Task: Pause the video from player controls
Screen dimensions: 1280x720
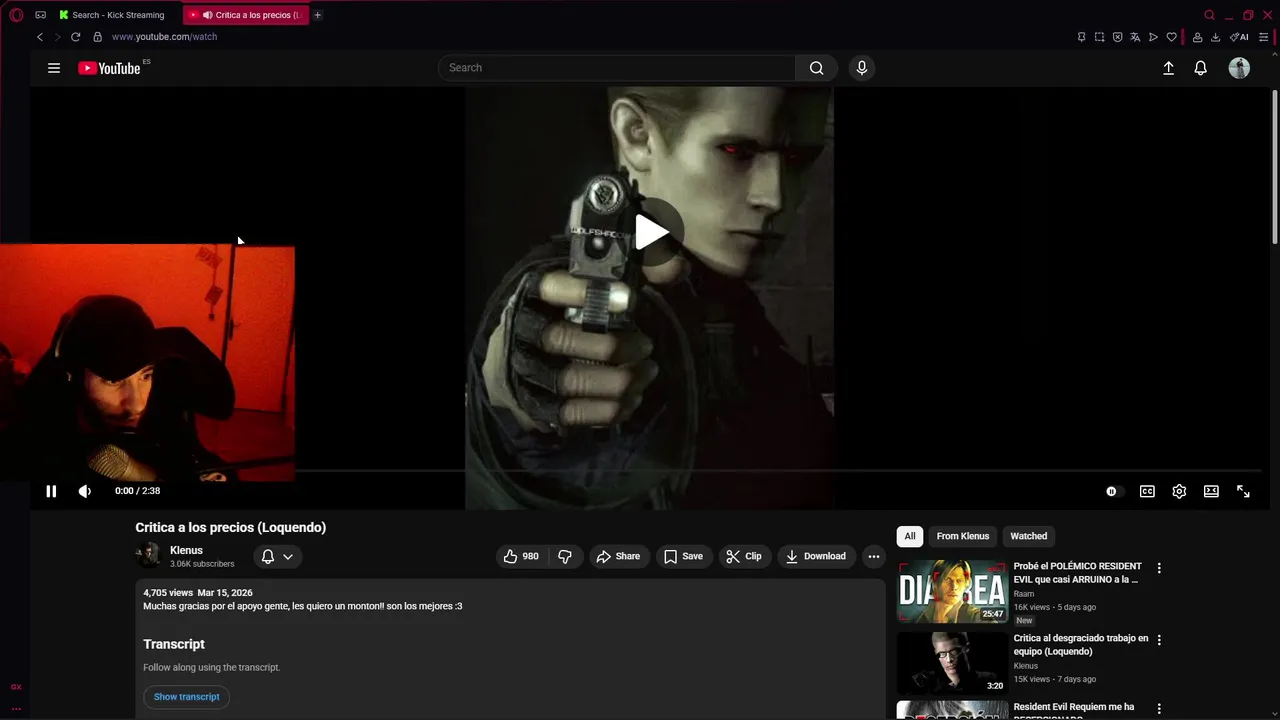Action: point(51,491)
